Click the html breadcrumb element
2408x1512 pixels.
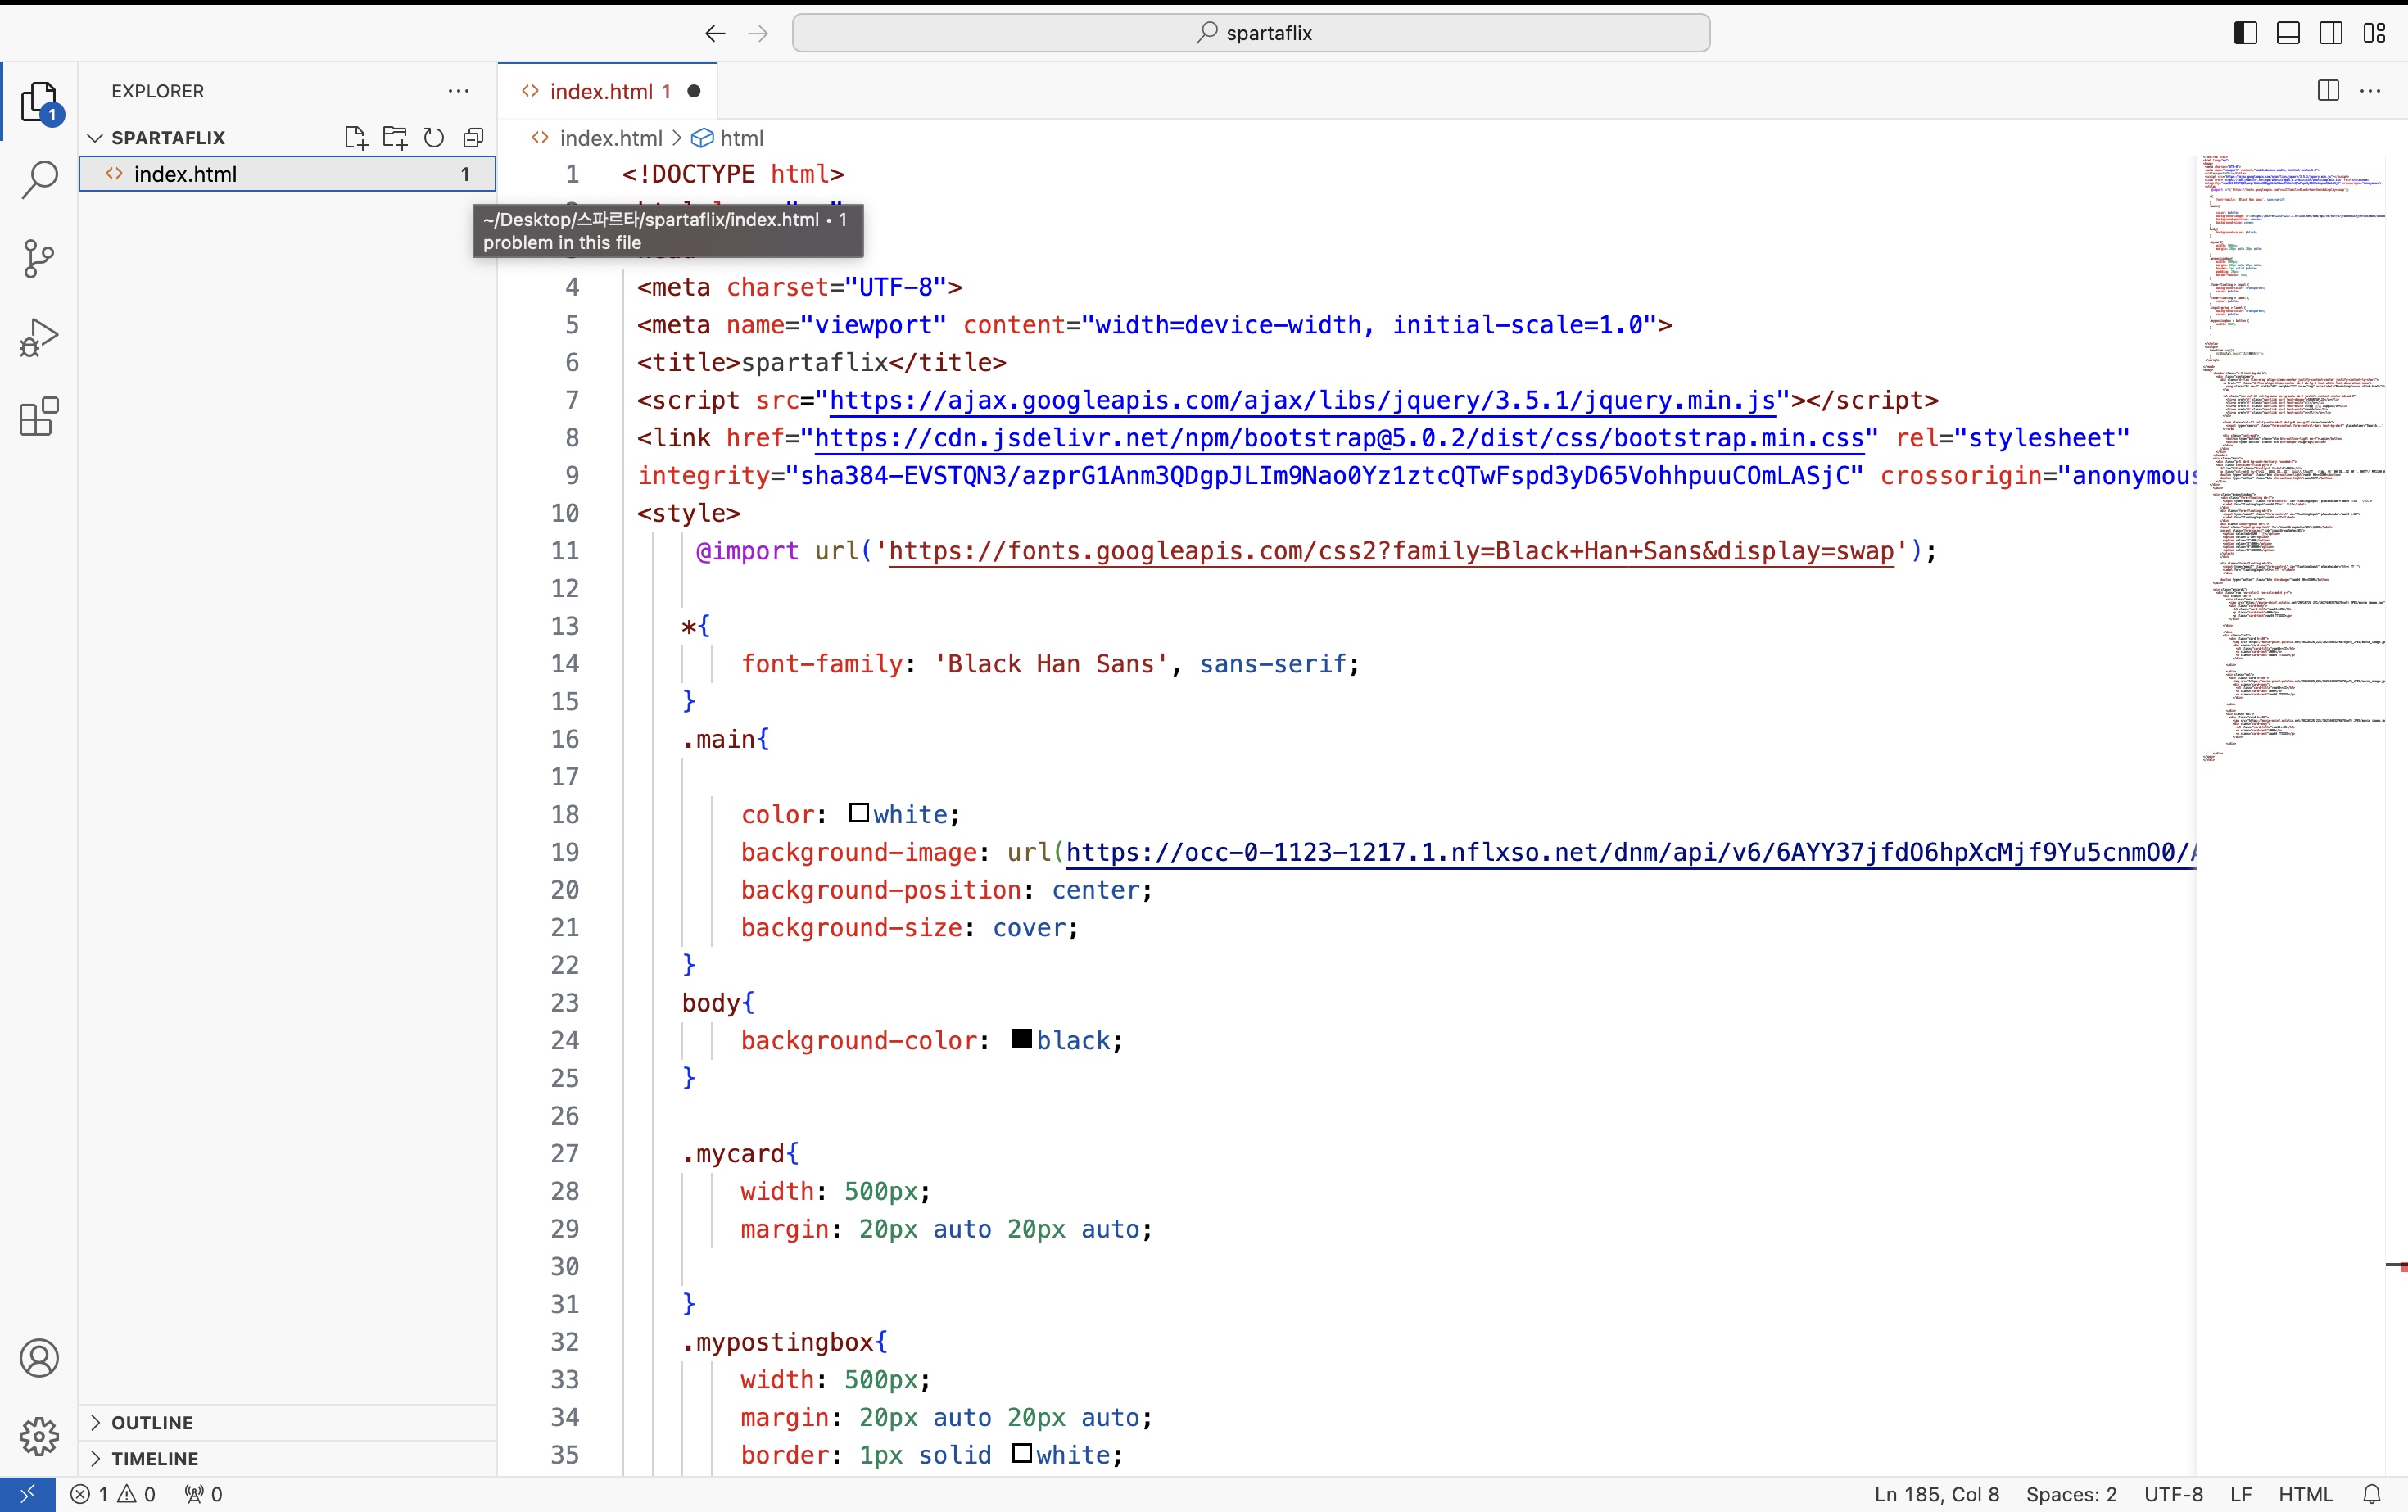pos(741,138)
